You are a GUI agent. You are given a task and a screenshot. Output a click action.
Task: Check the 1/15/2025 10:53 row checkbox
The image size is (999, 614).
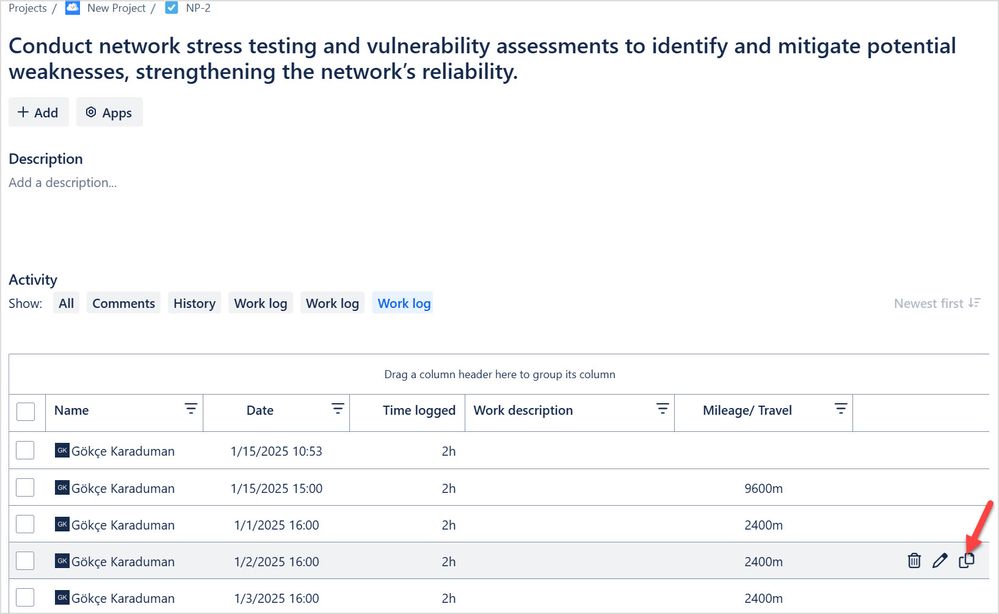point(25,450)
